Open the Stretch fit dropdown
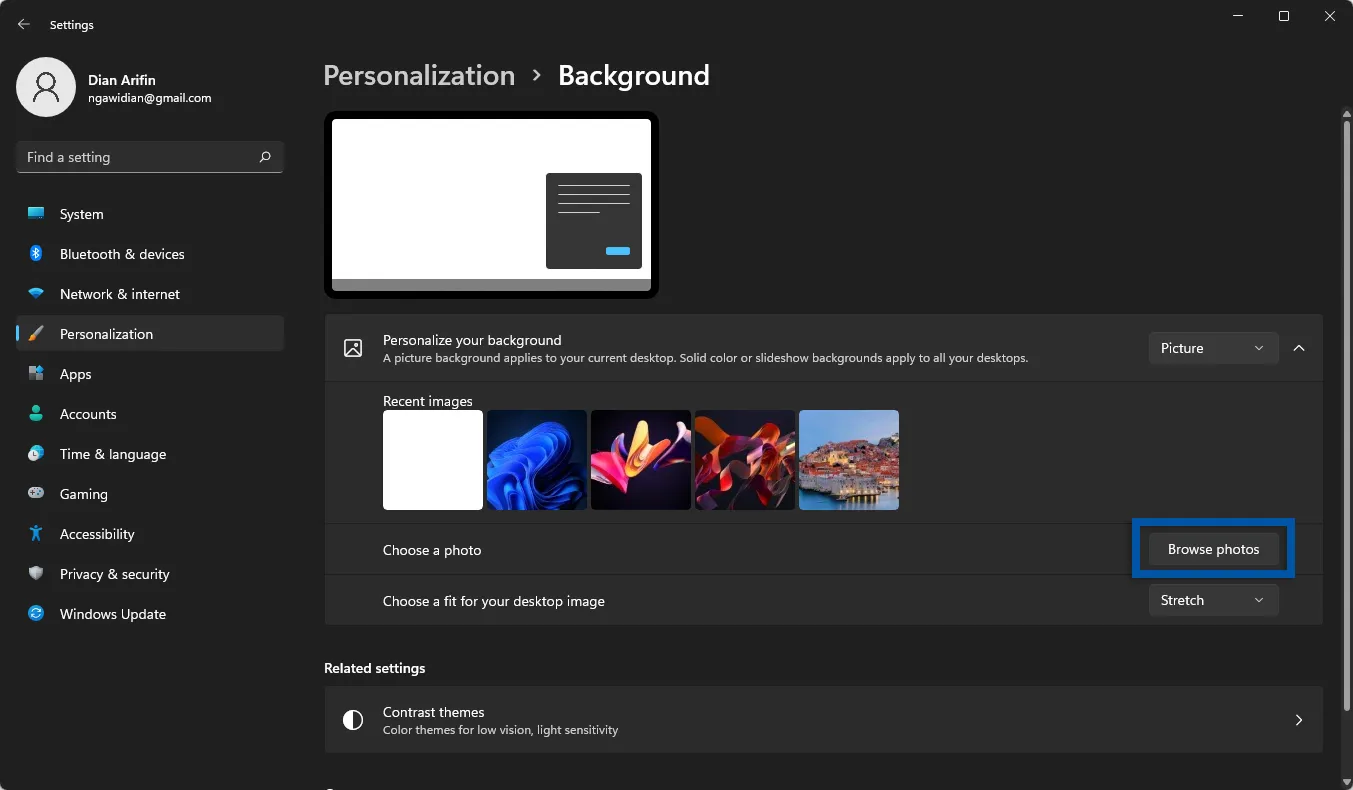Image resolution: width=1353 pixels, height=790 pixels. tap(1212, 600)
